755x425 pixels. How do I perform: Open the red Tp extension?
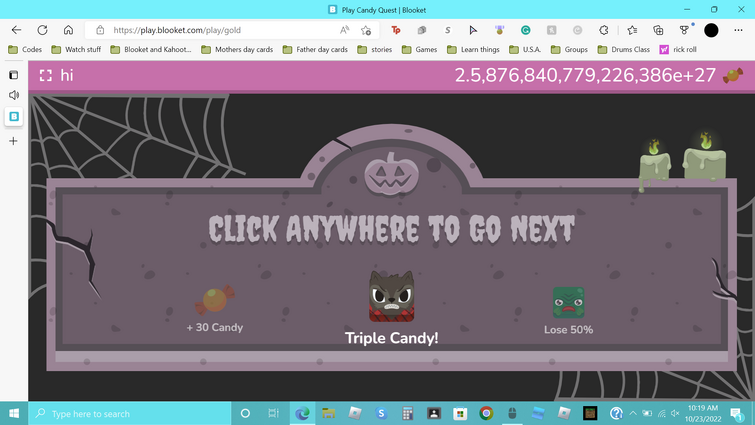[x=396, y=30]
